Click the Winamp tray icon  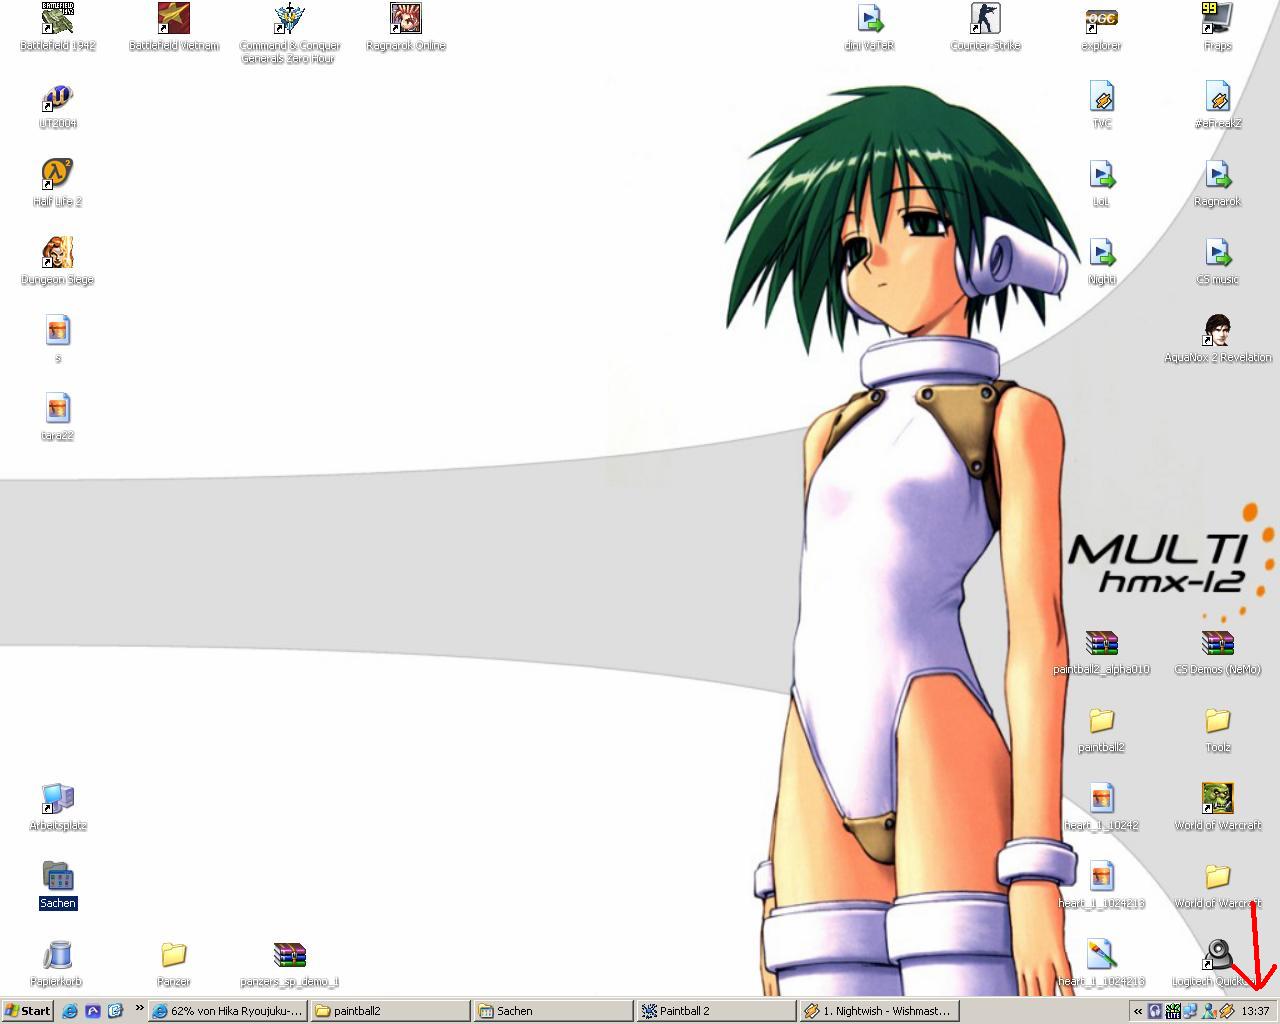[x=1226, y=1011]
